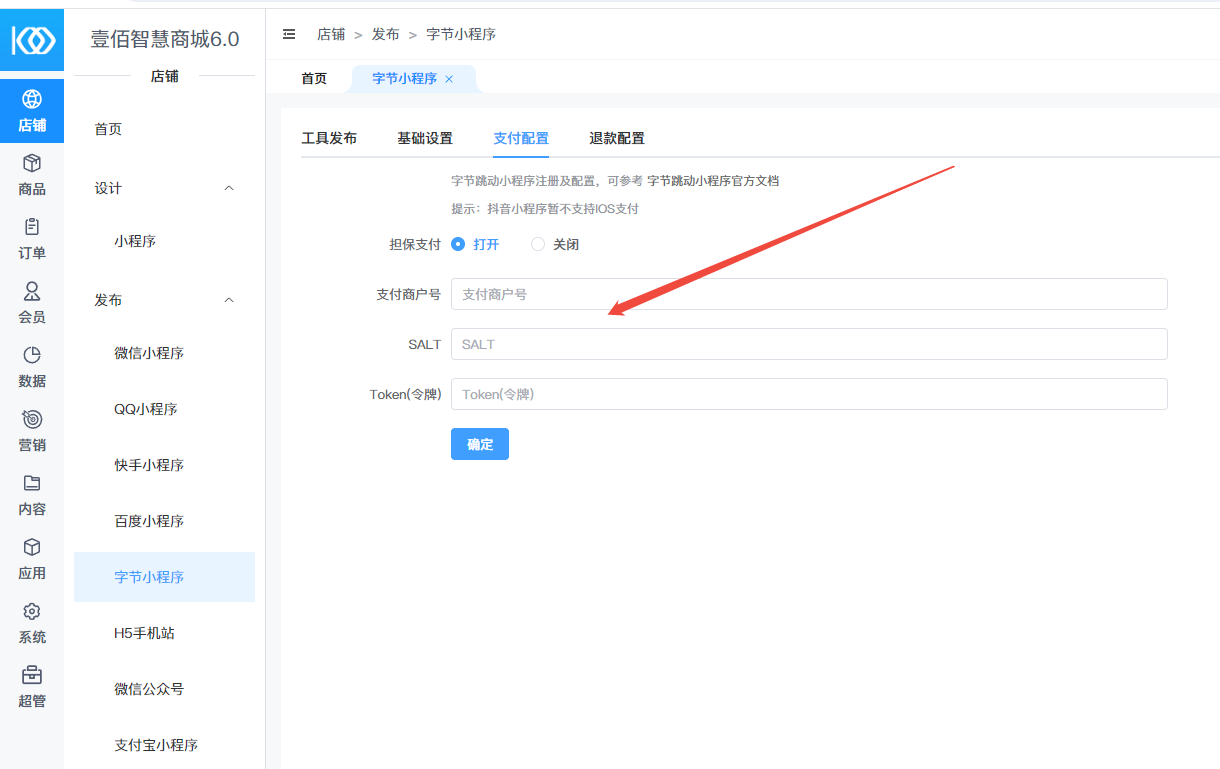Click the 确定 submit button
Screen dimensions: 1220x769
(x=480, y=444)
